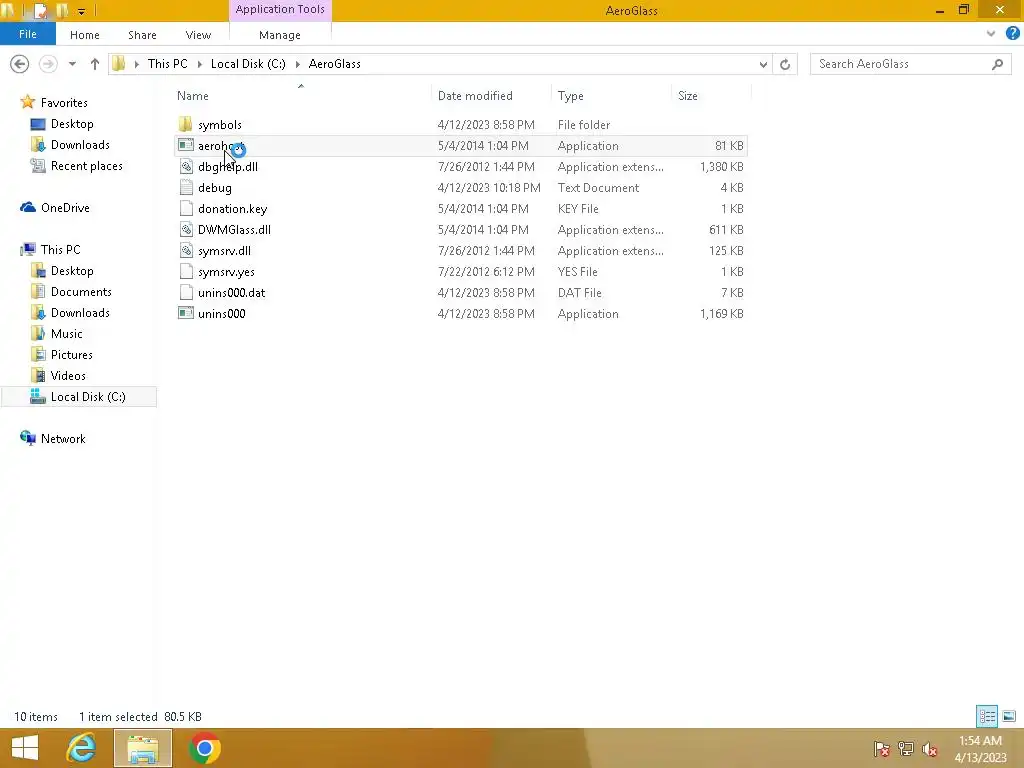Open Music under This PC

67,334
